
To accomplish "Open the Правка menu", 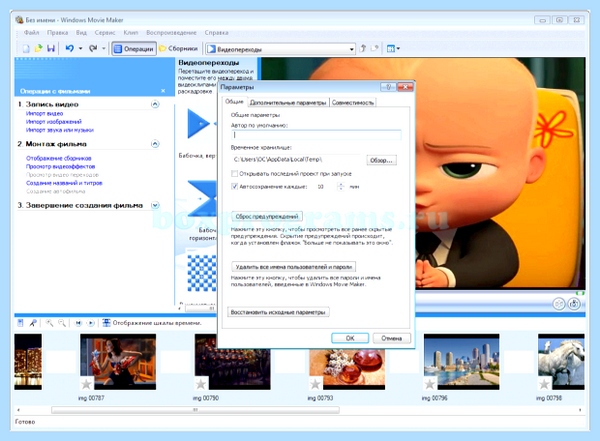I will click(57, 33).
